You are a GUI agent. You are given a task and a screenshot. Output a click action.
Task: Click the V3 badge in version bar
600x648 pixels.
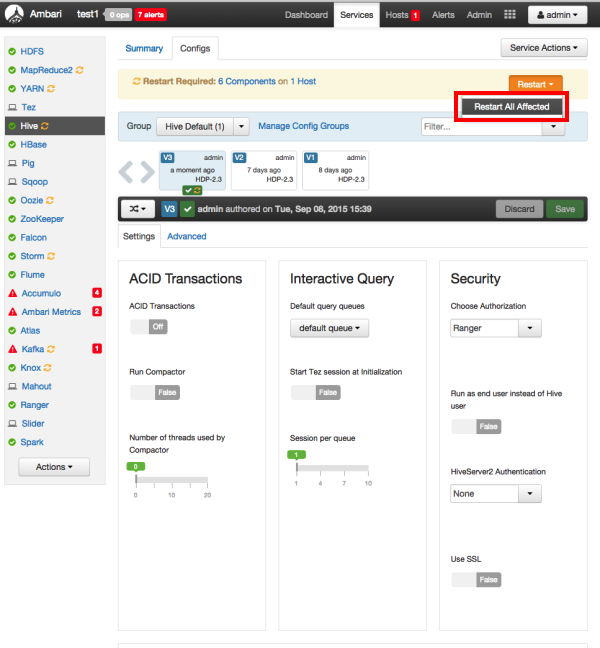(169, 209)
